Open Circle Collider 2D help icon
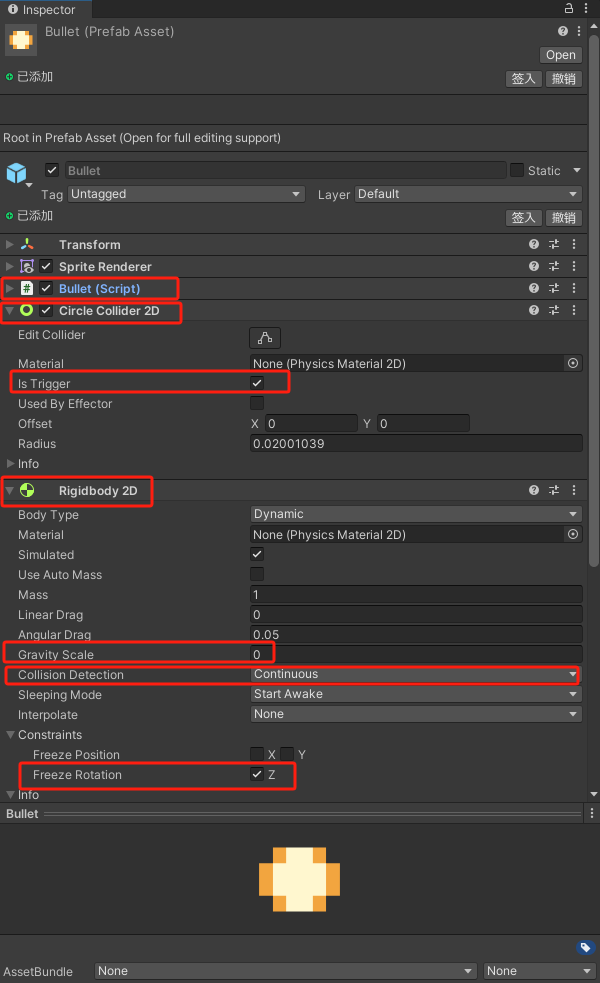 pyautogui.click(x=534, y=310)
